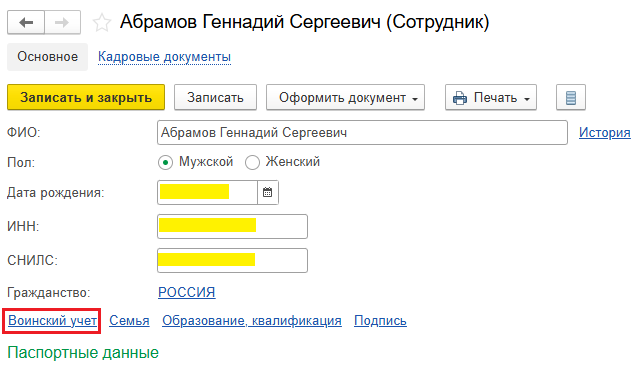Focus the СНИЛС input field
637x369 pixels.
point(232,260)
